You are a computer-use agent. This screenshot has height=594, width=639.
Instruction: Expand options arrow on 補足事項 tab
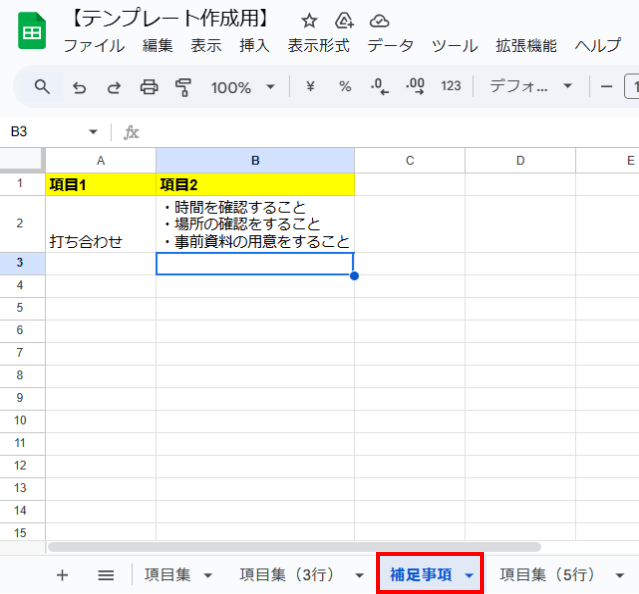point(469,575)
